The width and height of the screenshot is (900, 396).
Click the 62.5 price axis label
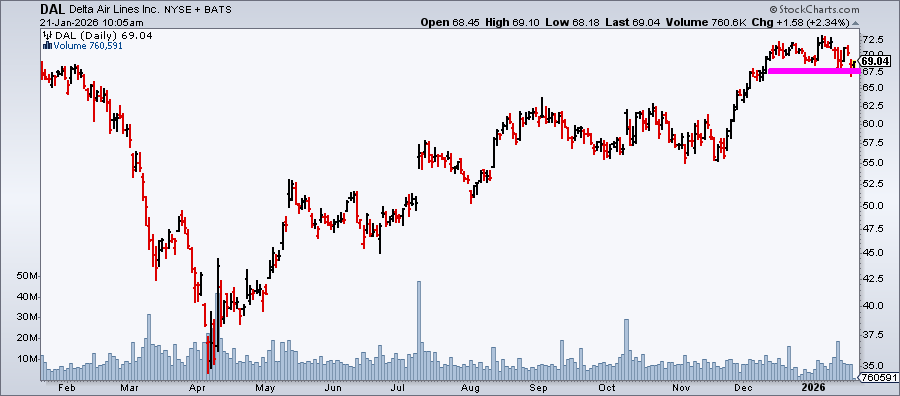click(x=872, y=106)
